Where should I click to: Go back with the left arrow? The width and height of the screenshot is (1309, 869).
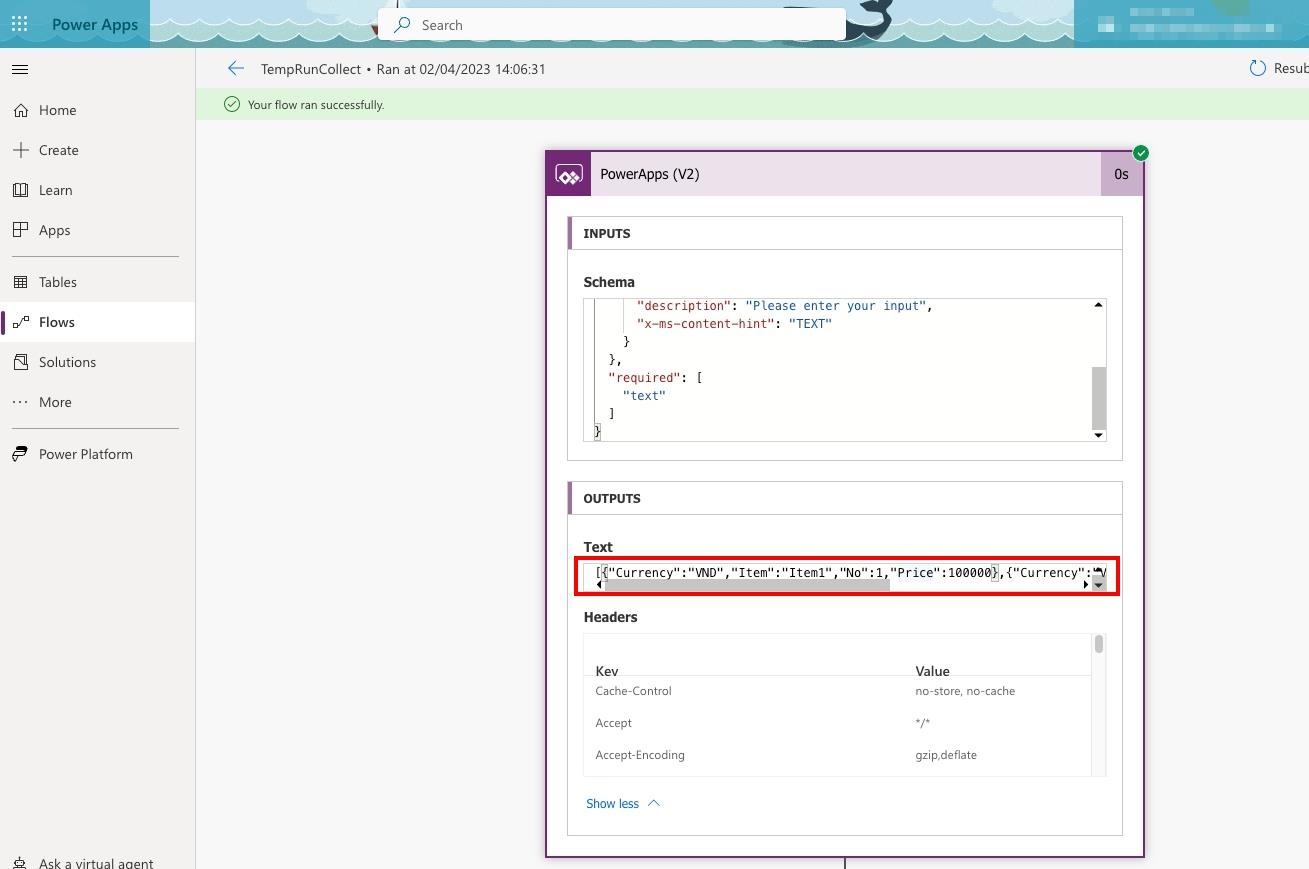click(x=235, y=69)
